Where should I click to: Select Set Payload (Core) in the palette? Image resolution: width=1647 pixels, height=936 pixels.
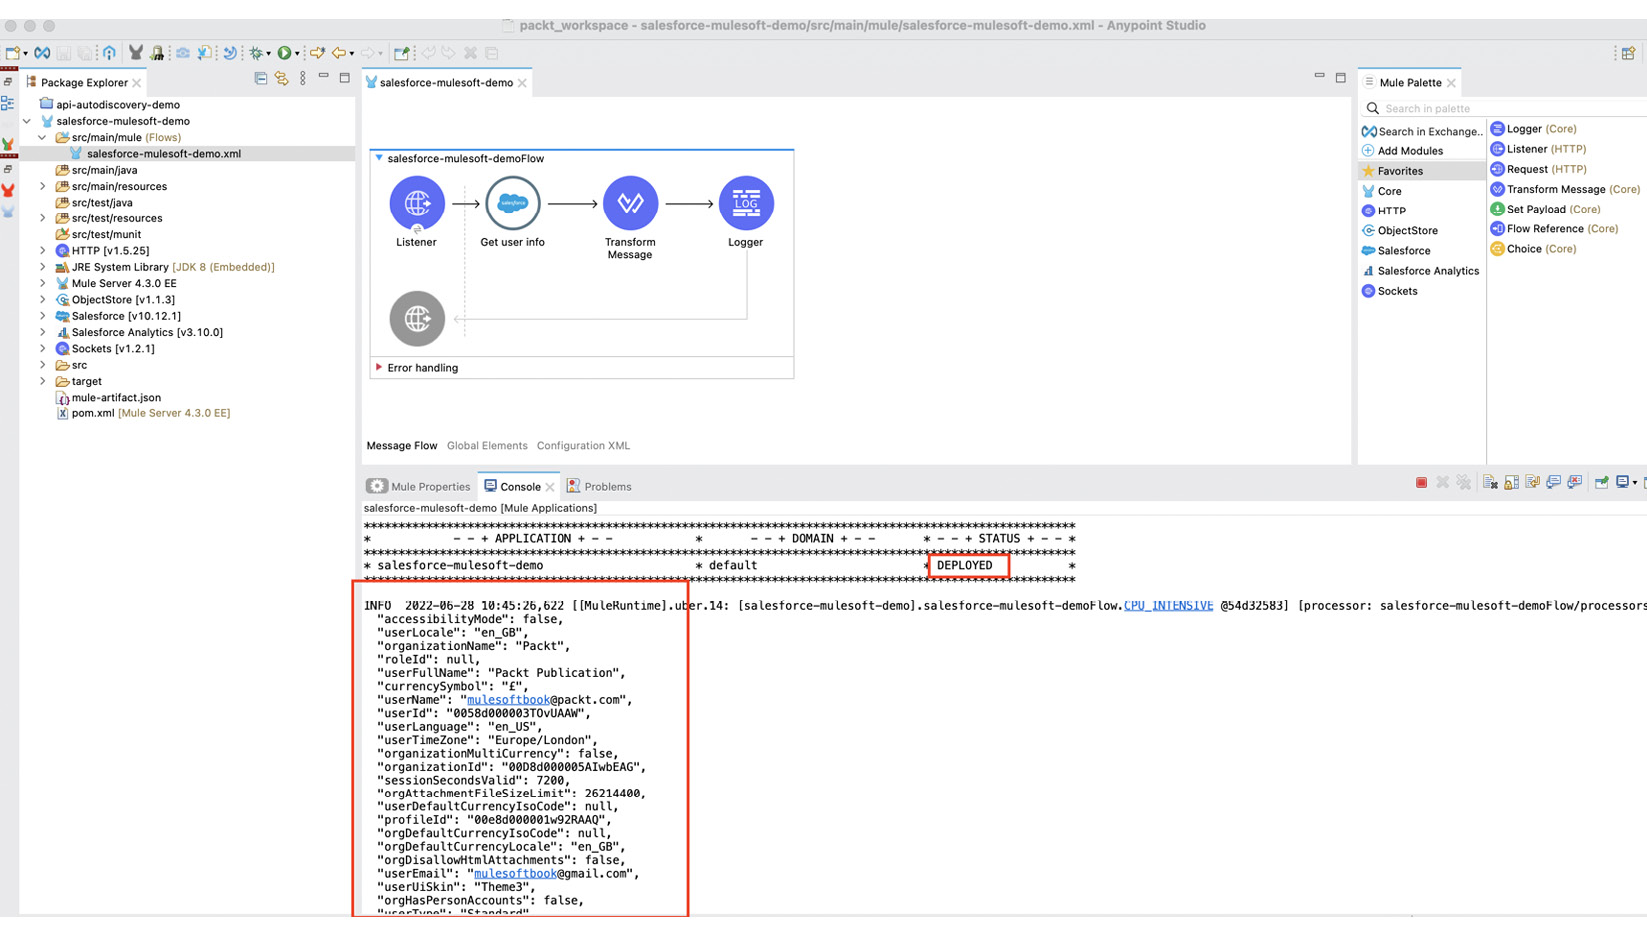pyautogui.click(x=1545, y=209)
